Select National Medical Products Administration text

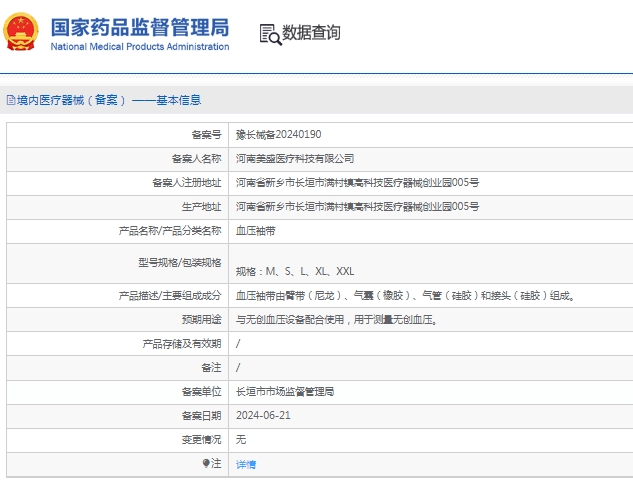(140, 47)
